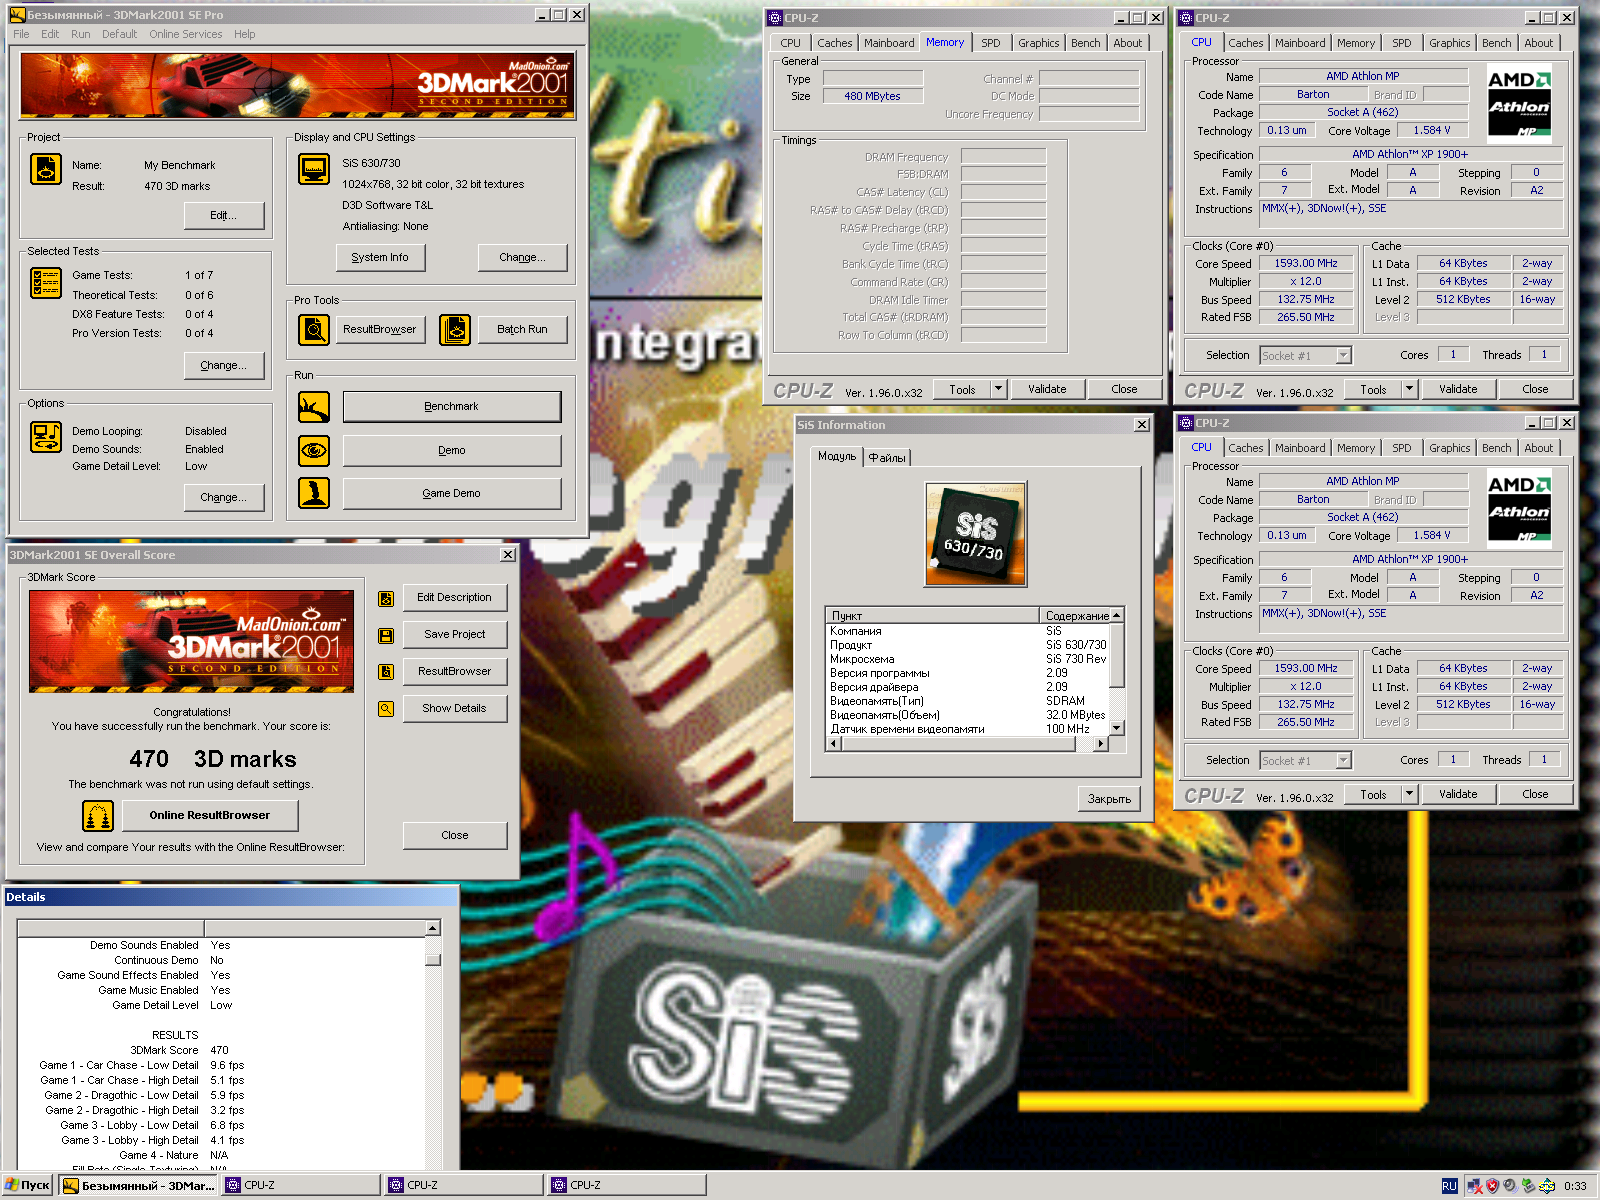Click the Online ResultBrowser button
This screenshot has height=1200, width=1600.
pyautogui.click(x=210, y=816)
